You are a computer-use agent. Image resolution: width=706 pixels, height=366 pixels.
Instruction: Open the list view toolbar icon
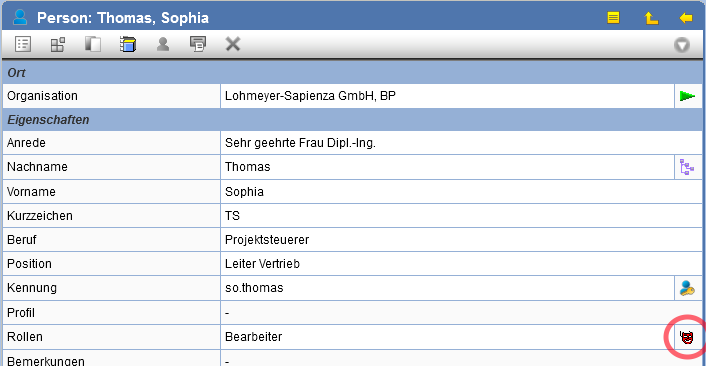(23, 44)
